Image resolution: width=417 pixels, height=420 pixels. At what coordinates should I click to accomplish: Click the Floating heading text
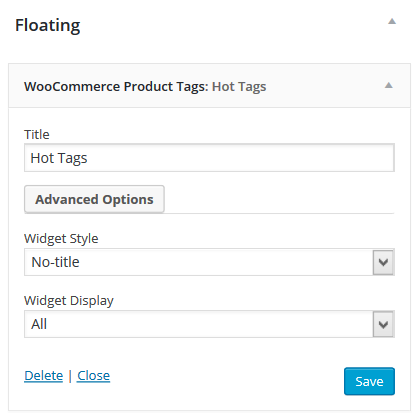point(48,25)
